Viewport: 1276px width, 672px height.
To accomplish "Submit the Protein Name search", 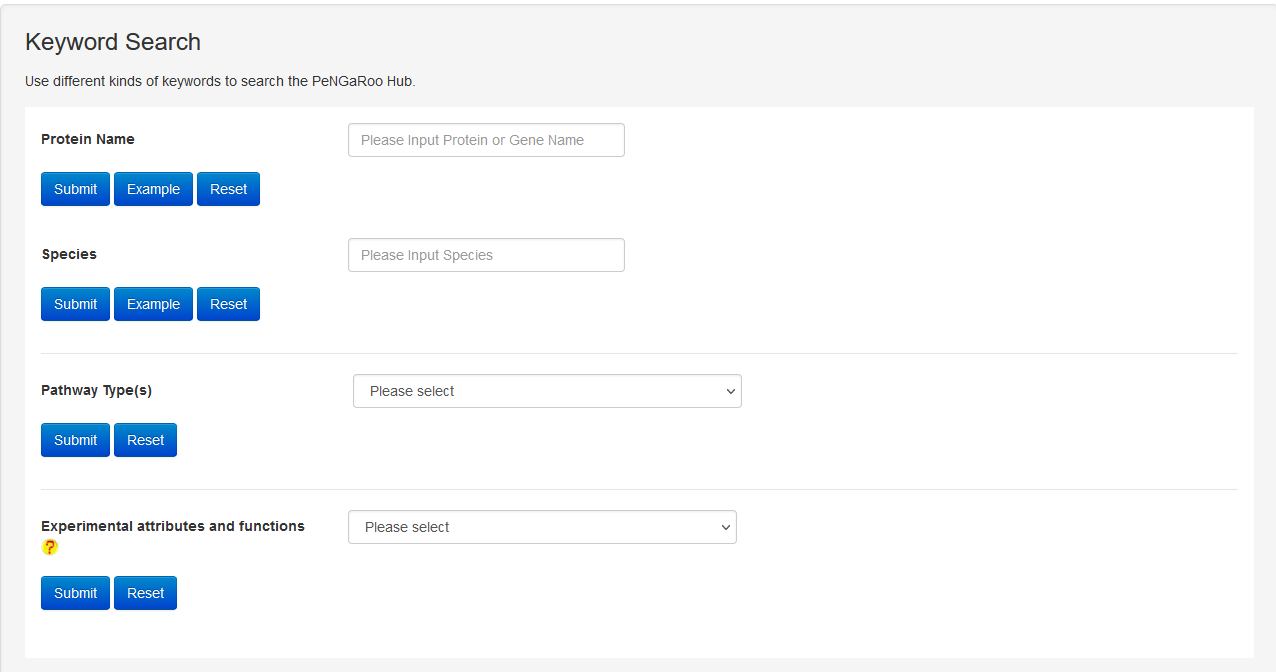I will (75, 189).
